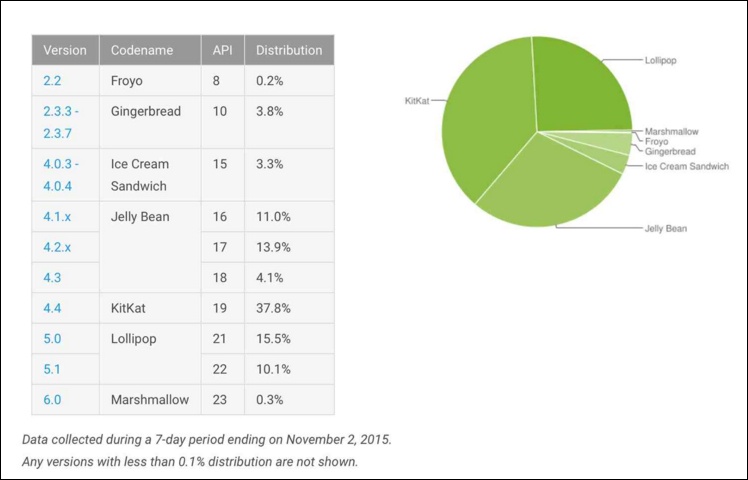Open the 6.0 Marshmallow version link
The width and height of the screenshot is (748, 480).
coord(52,400)
